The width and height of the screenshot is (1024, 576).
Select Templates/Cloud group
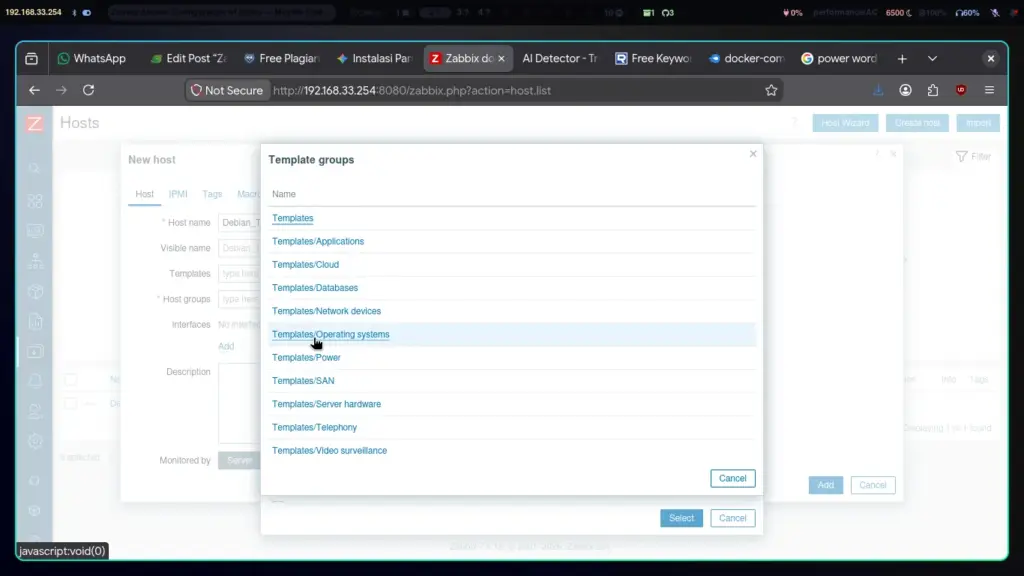tap(305, 264)
